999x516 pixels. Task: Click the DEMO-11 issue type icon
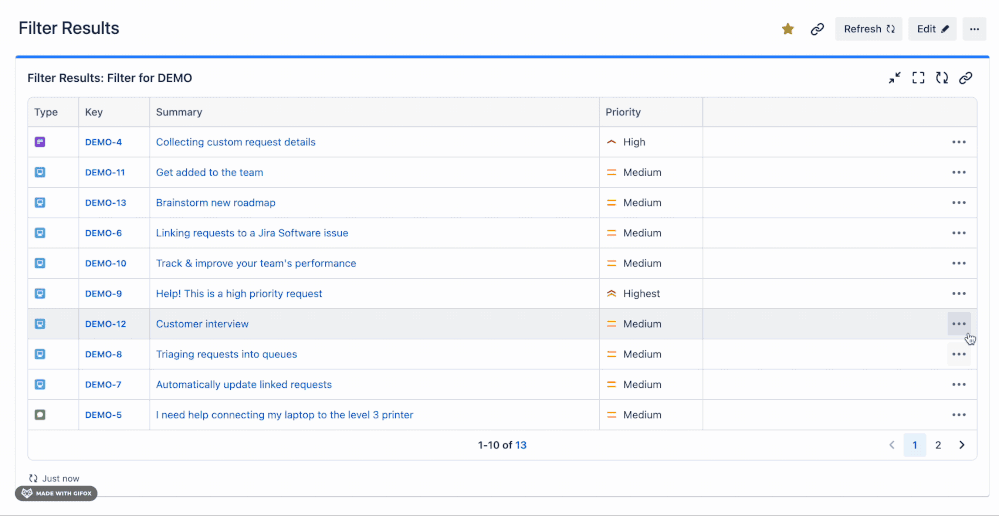point(40,172)
